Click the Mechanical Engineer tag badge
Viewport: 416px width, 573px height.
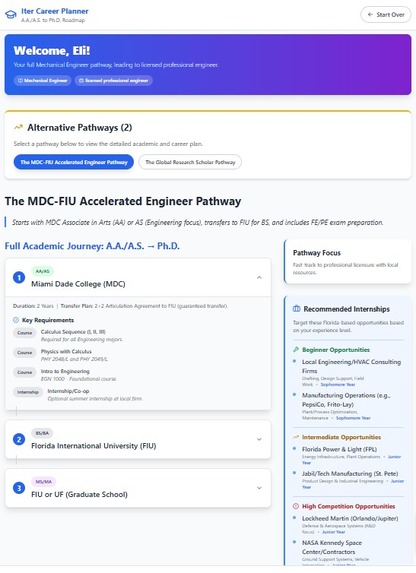click(43, 80)
